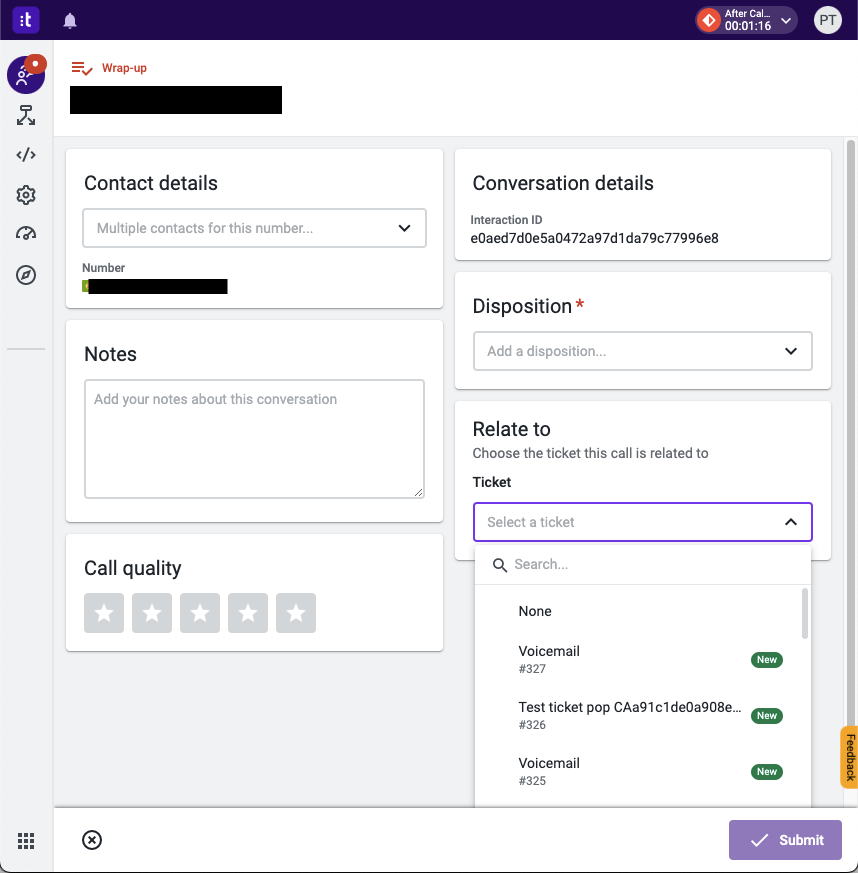Viewport: 858px width, 873px height.
Task: Click the Submit button
Action: 785,840
